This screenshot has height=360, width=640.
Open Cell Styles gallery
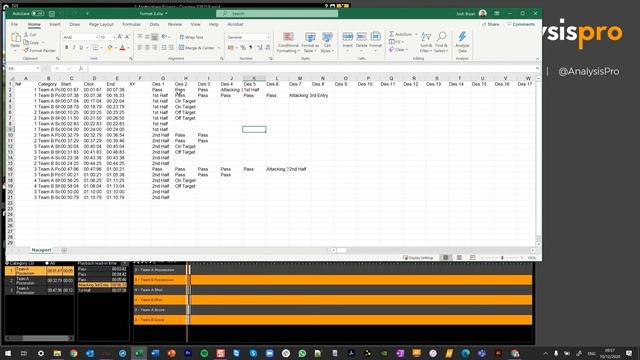(327, 42)
